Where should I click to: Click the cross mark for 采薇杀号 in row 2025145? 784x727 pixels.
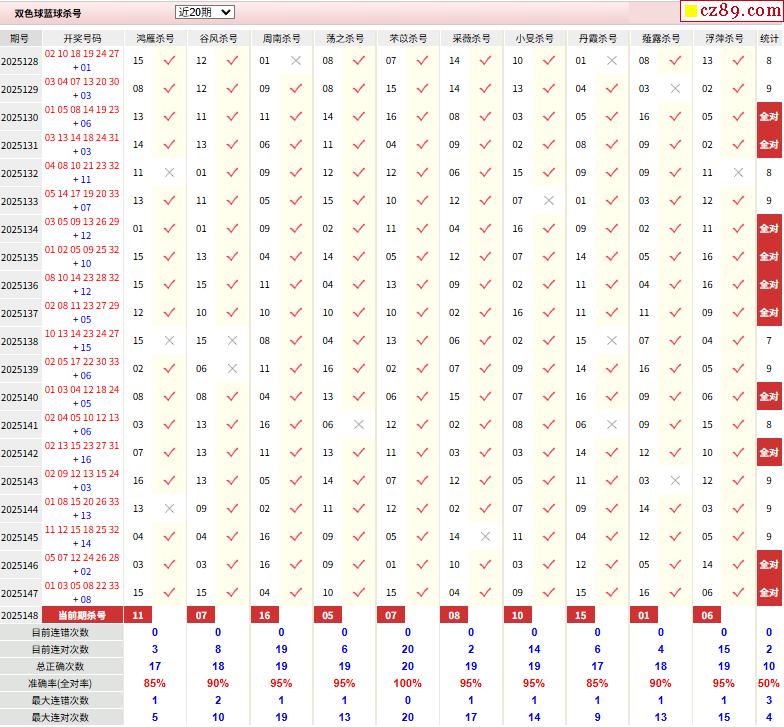click(x=485, y=537)
